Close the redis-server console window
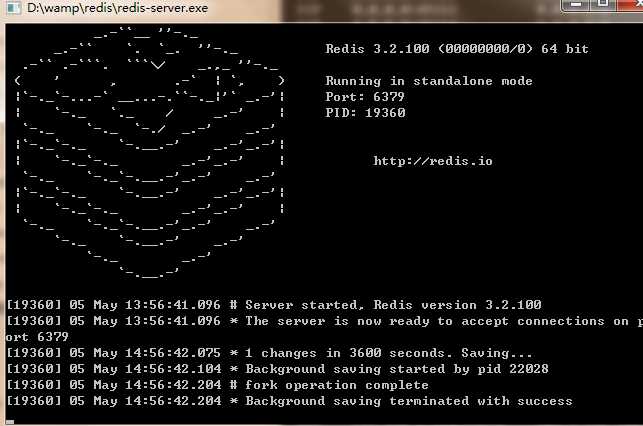The width and height of the screenshot is (643, 426). (x=630, y=4)
